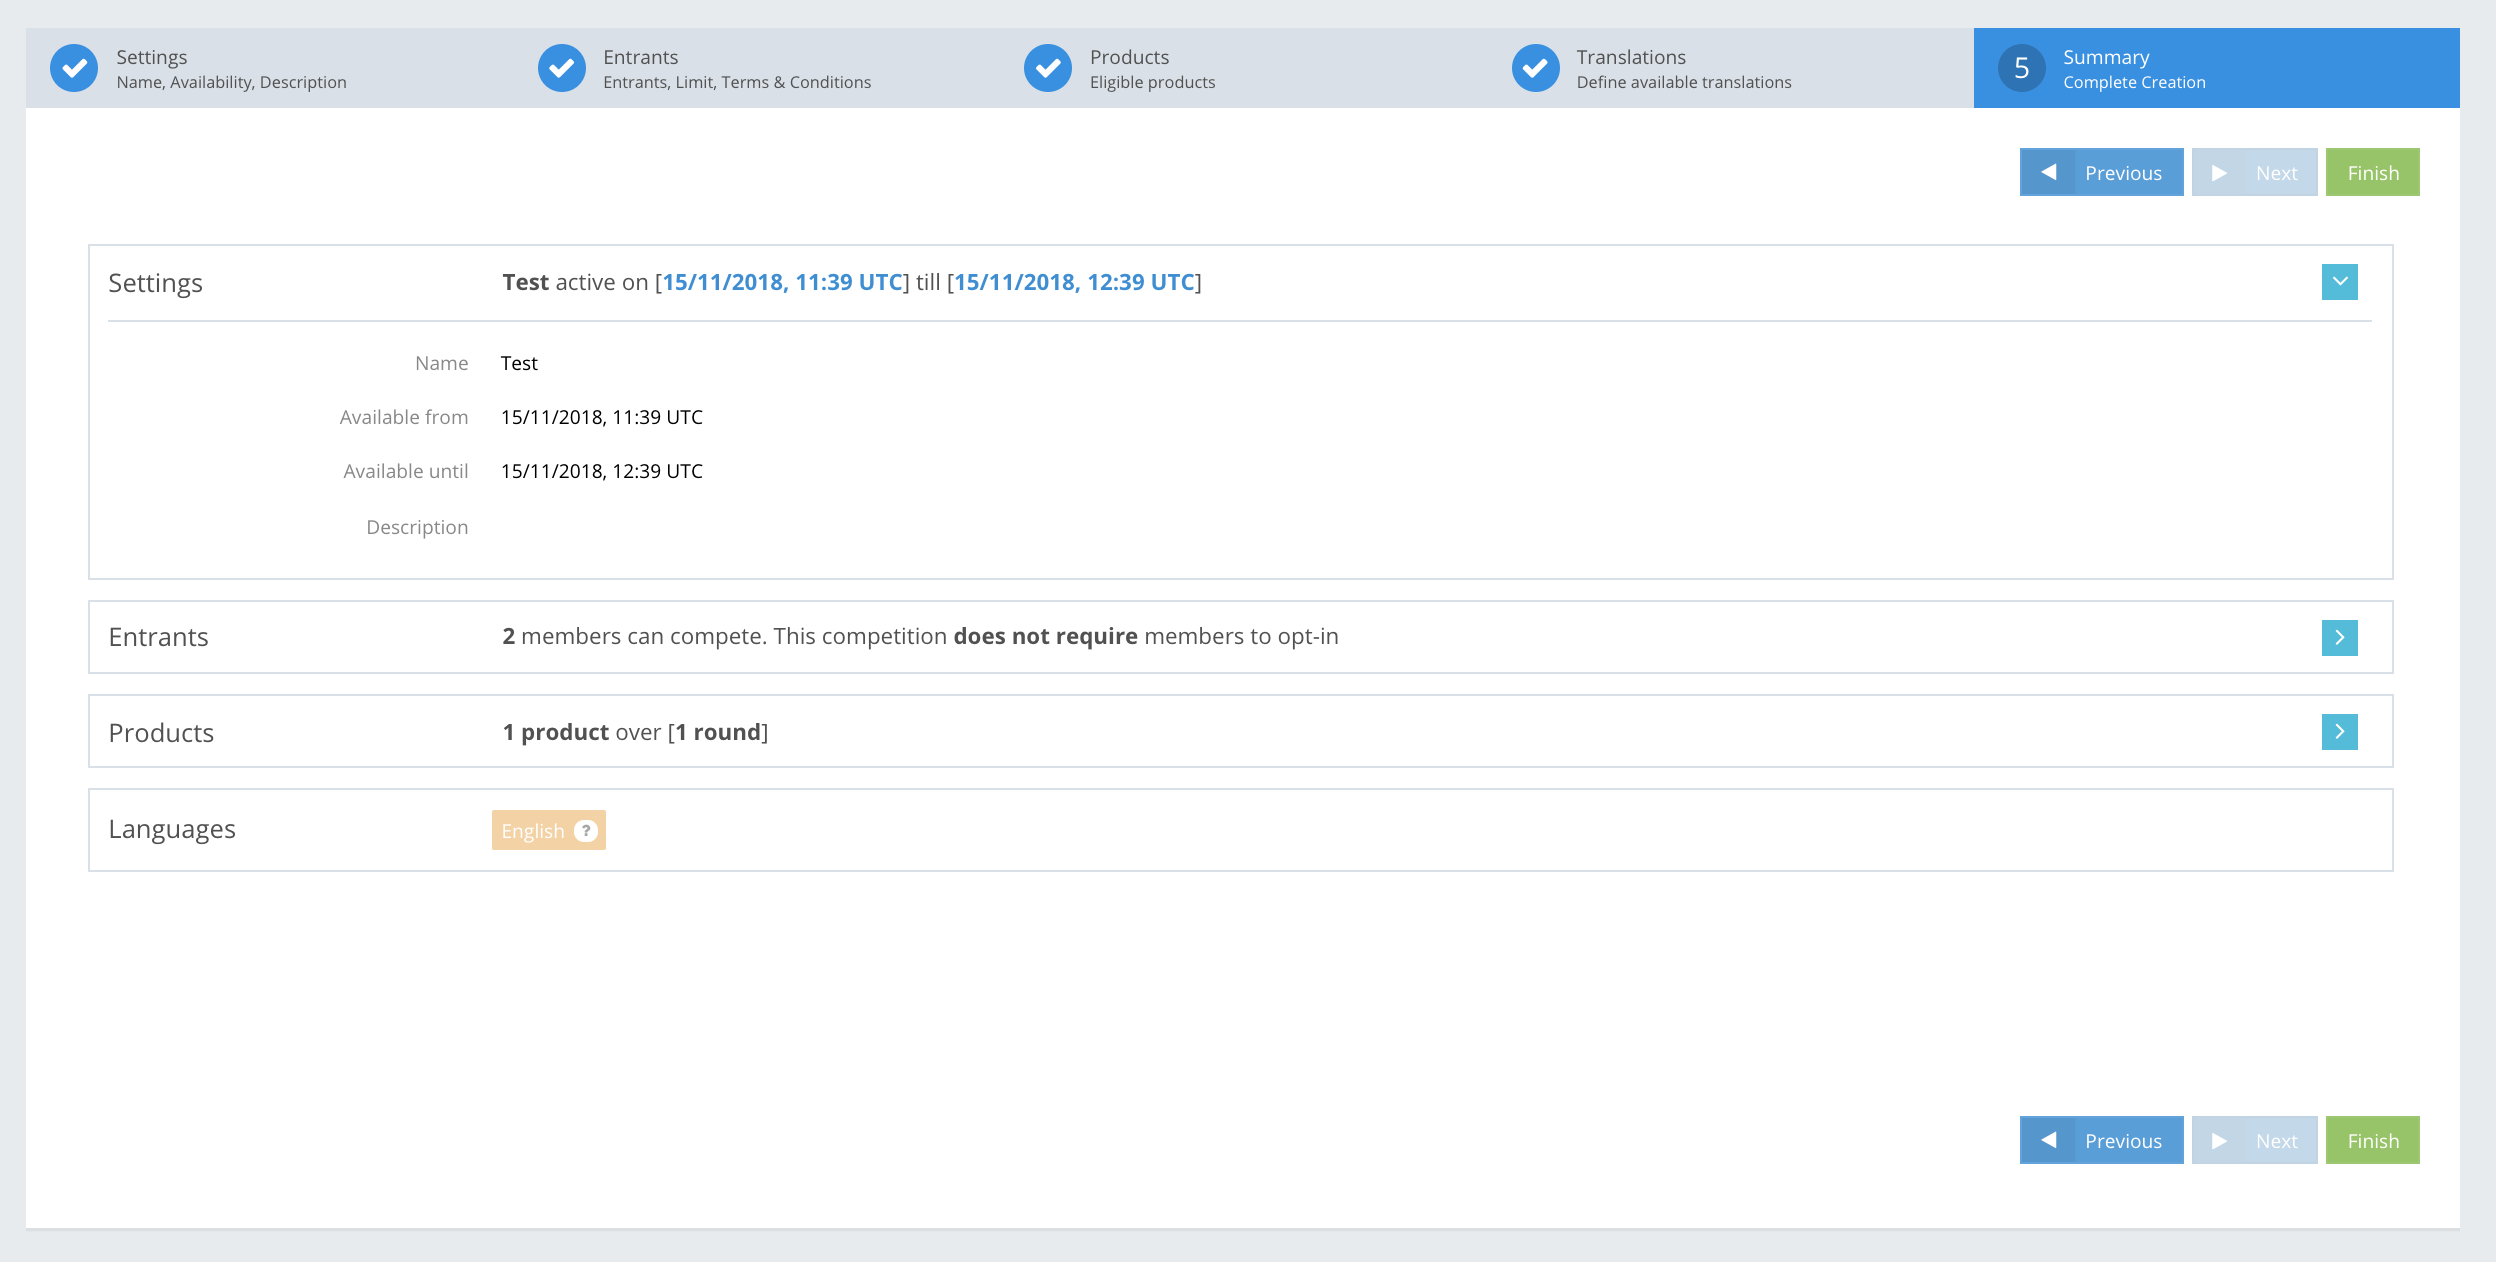Click the bottom Previous button label
The image size is (2496, 1262).
pos(2123,1141)
